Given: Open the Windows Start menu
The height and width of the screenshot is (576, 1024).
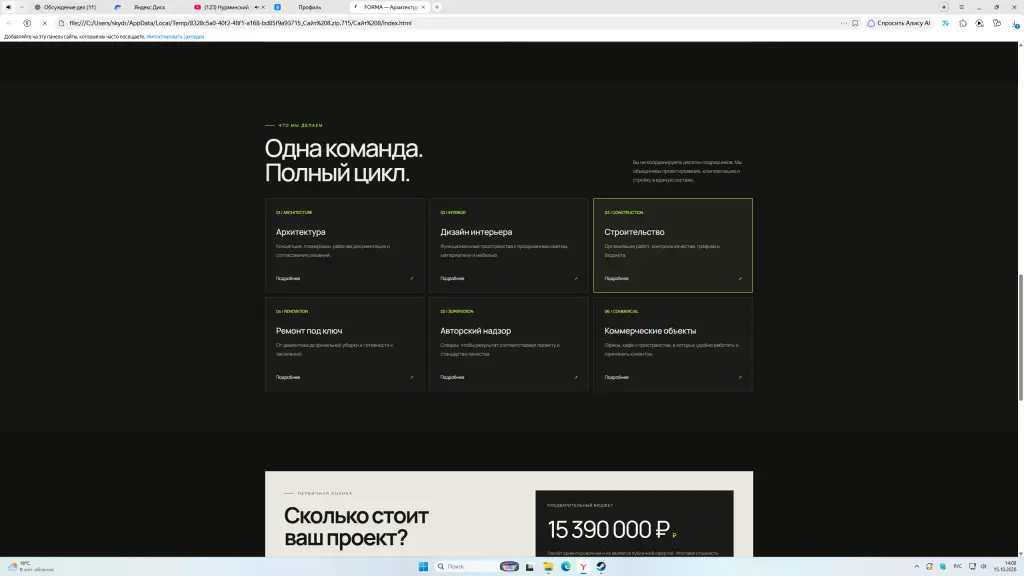Looking at the screenshot, I should tap(423, 566).
